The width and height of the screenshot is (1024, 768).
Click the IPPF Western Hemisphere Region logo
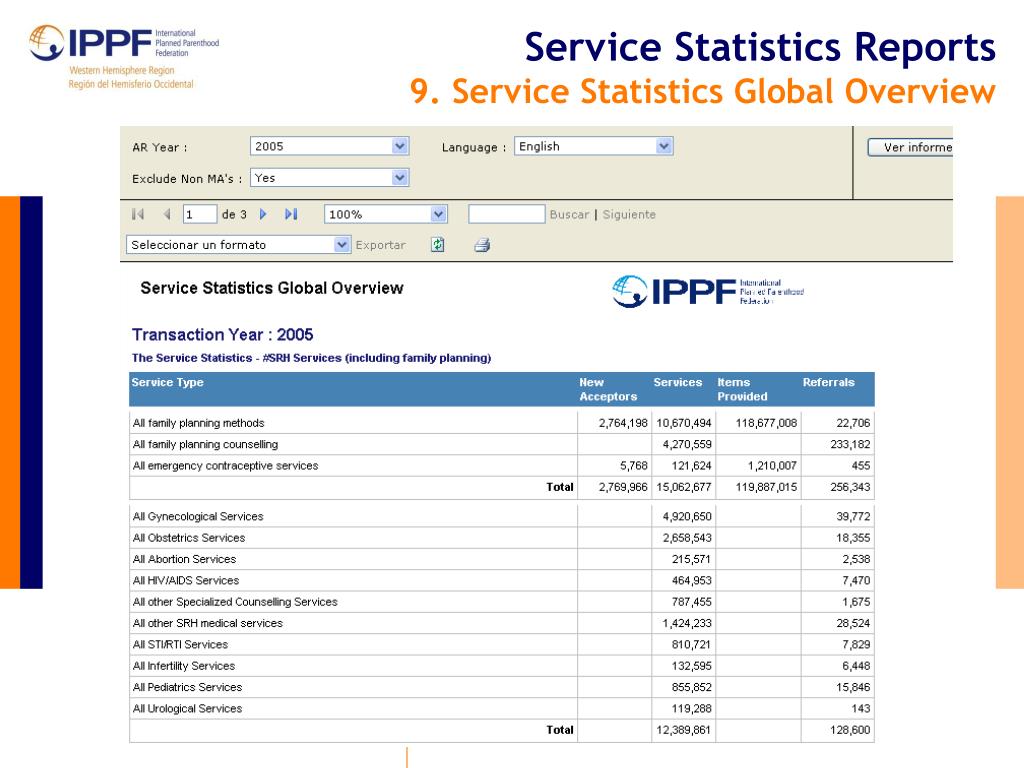[124, 57]
